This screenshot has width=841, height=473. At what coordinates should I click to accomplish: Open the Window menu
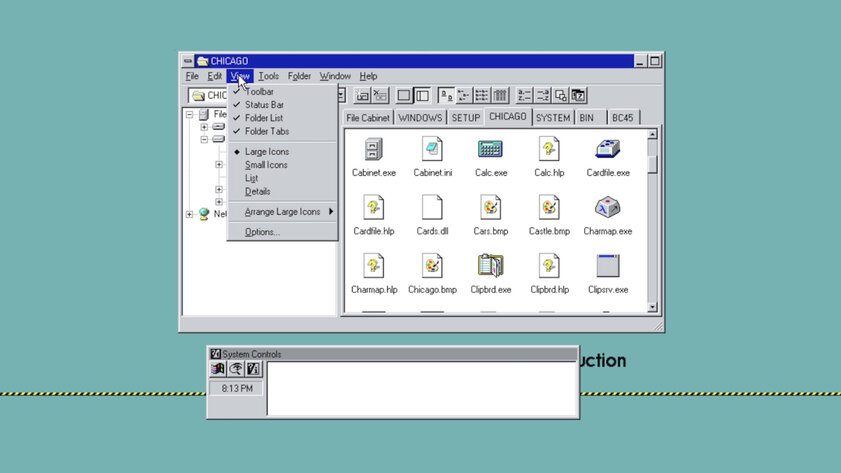(x=335, y=76)
